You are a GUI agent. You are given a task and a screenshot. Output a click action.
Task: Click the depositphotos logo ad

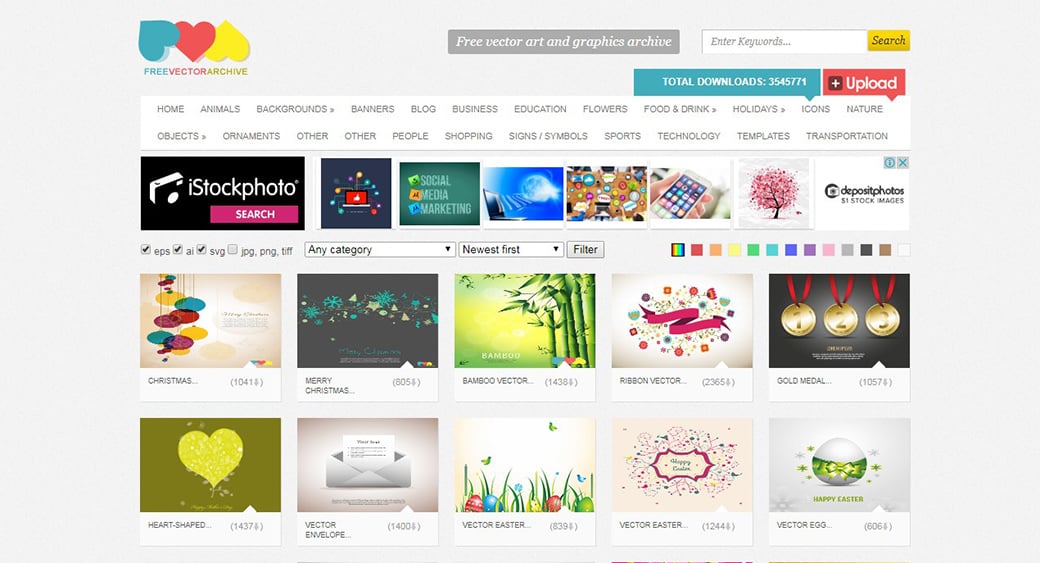click(864, 194)
